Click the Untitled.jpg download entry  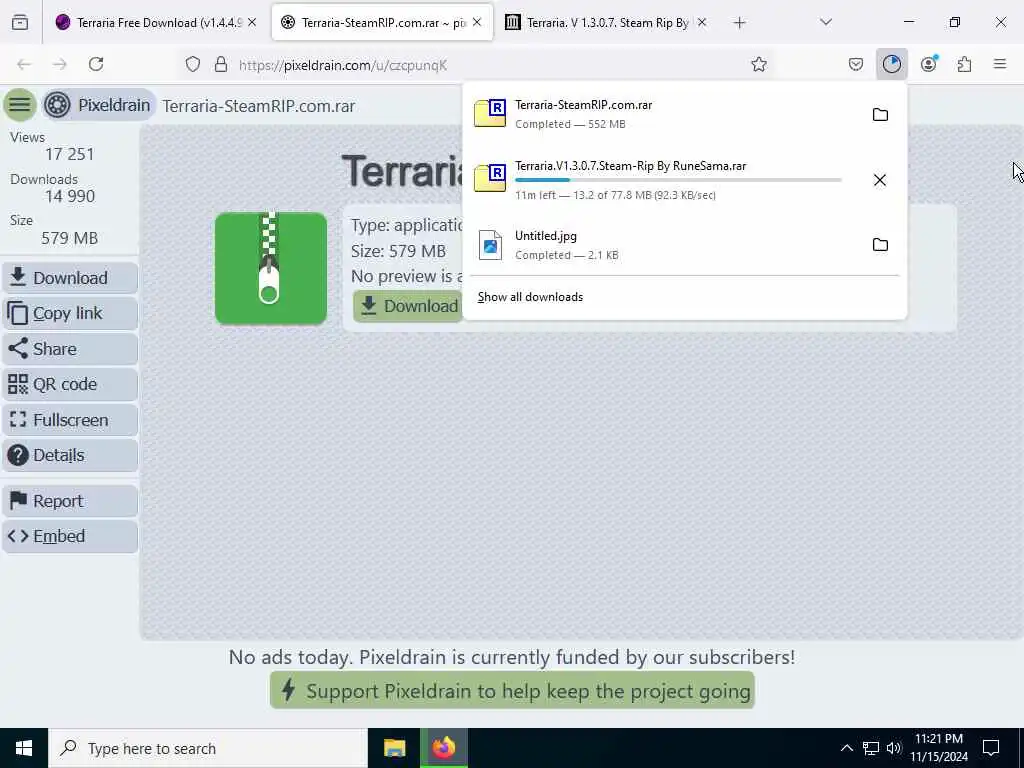pyautogui.click(x=665, y=245)
